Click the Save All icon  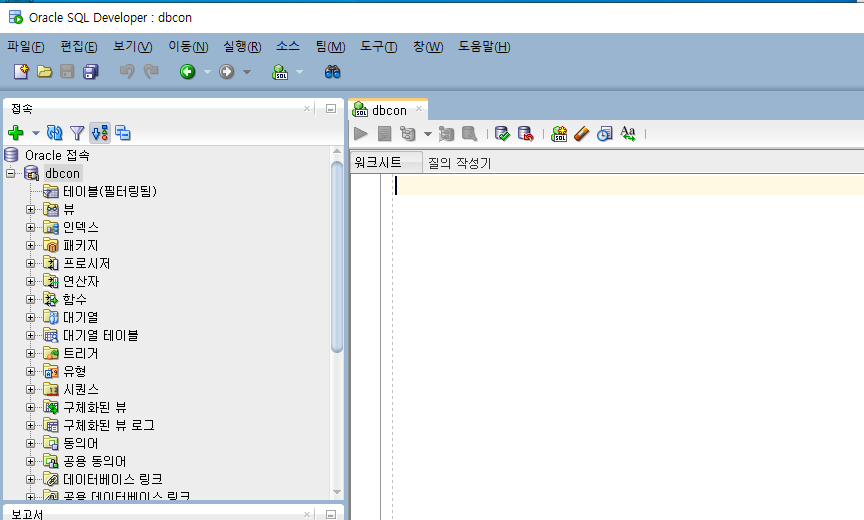click(90, 72)
